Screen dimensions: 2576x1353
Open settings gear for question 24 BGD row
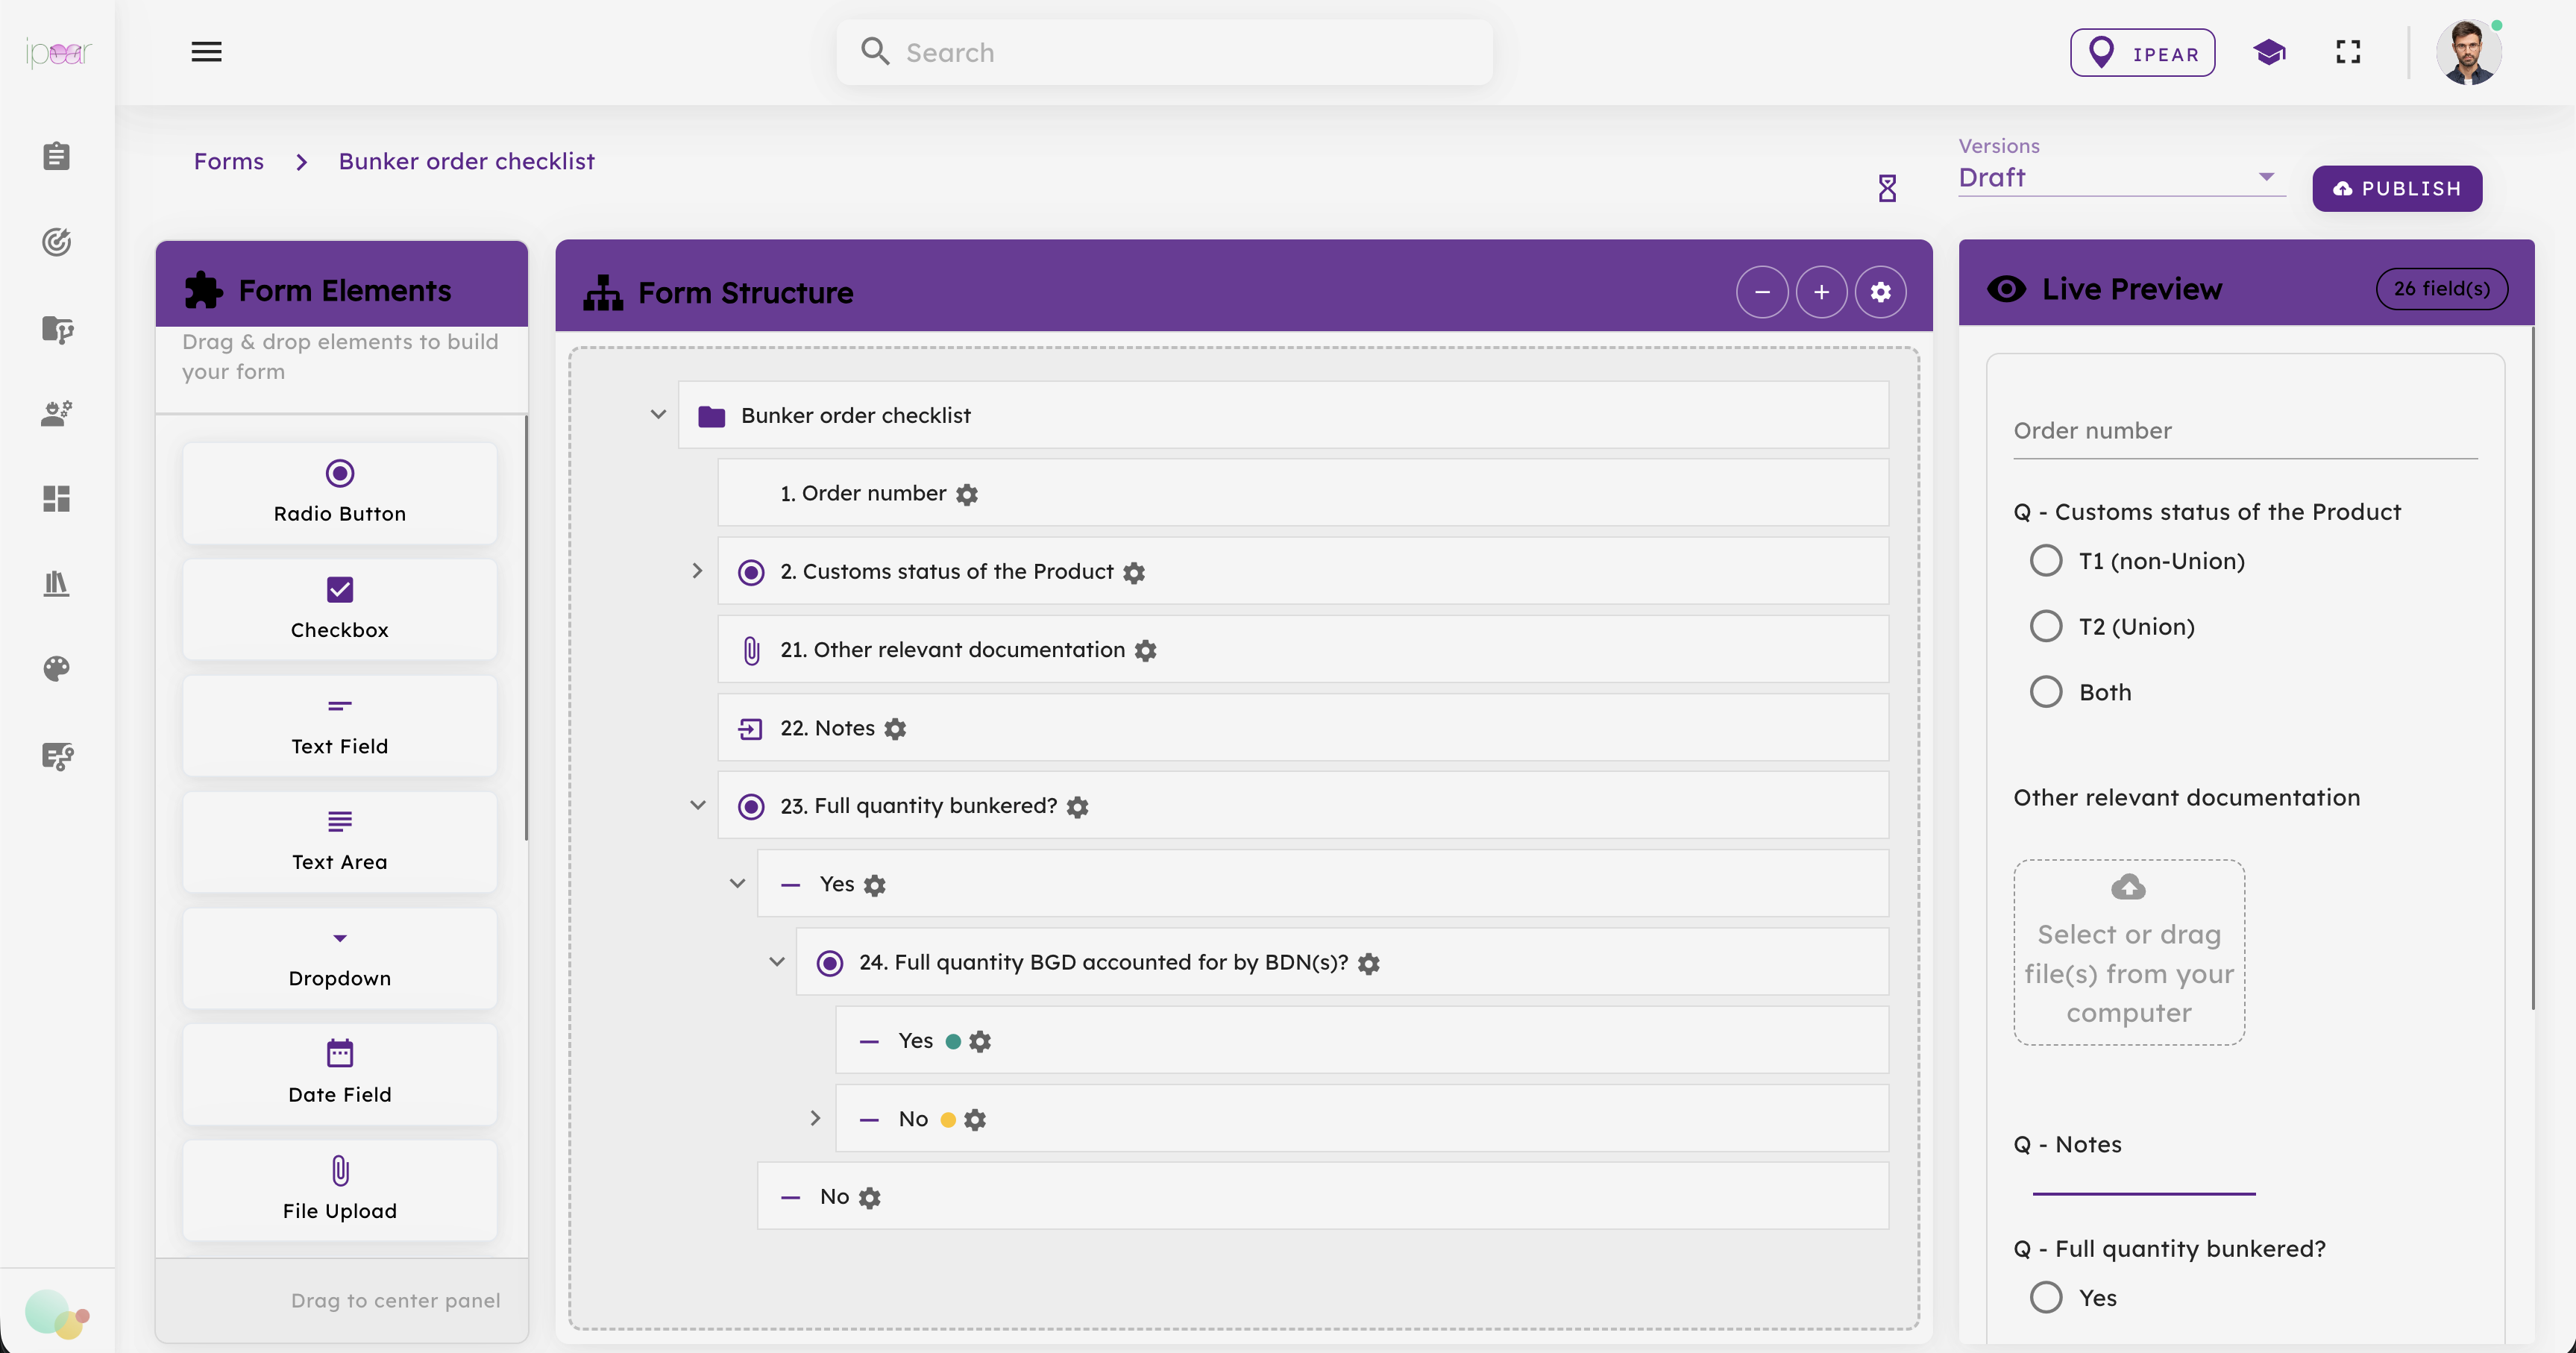1369,963
